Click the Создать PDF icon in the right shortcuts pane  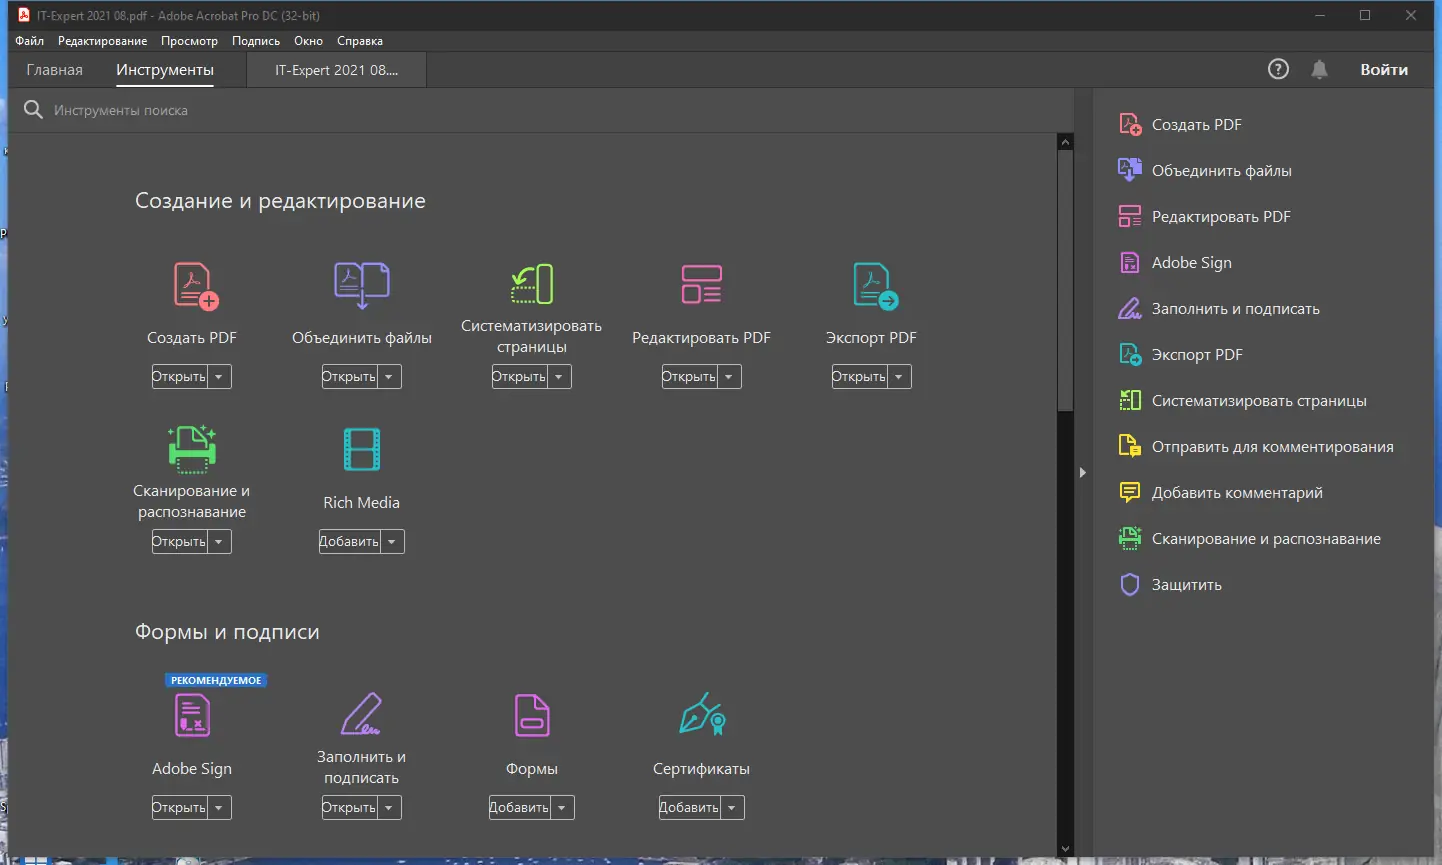[x=1130, y=125]
